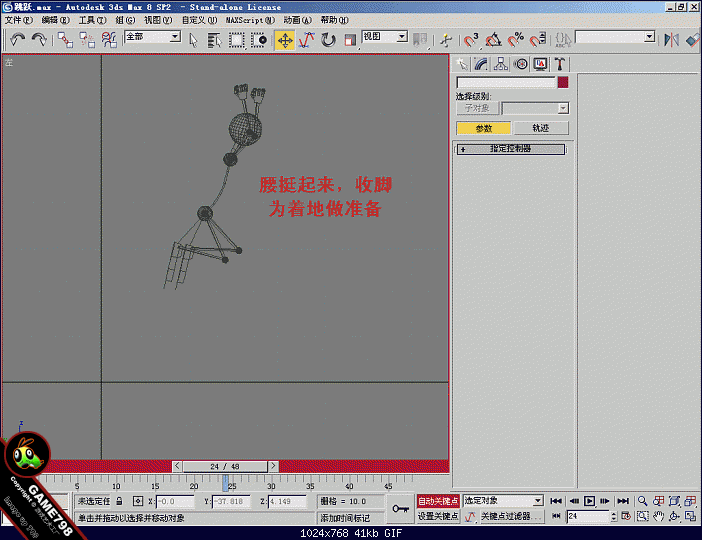The height and width of the screenshot is (540, 702).
Task: Toggle the Spinner Snap button
Action: (x=538, y=40)
